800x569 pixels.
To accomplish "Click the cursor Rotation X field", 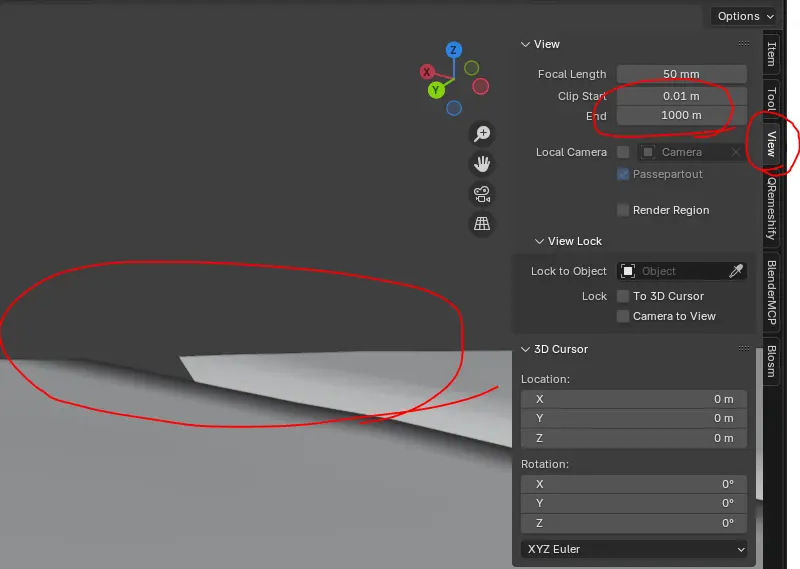I will [x=634, y=484].
